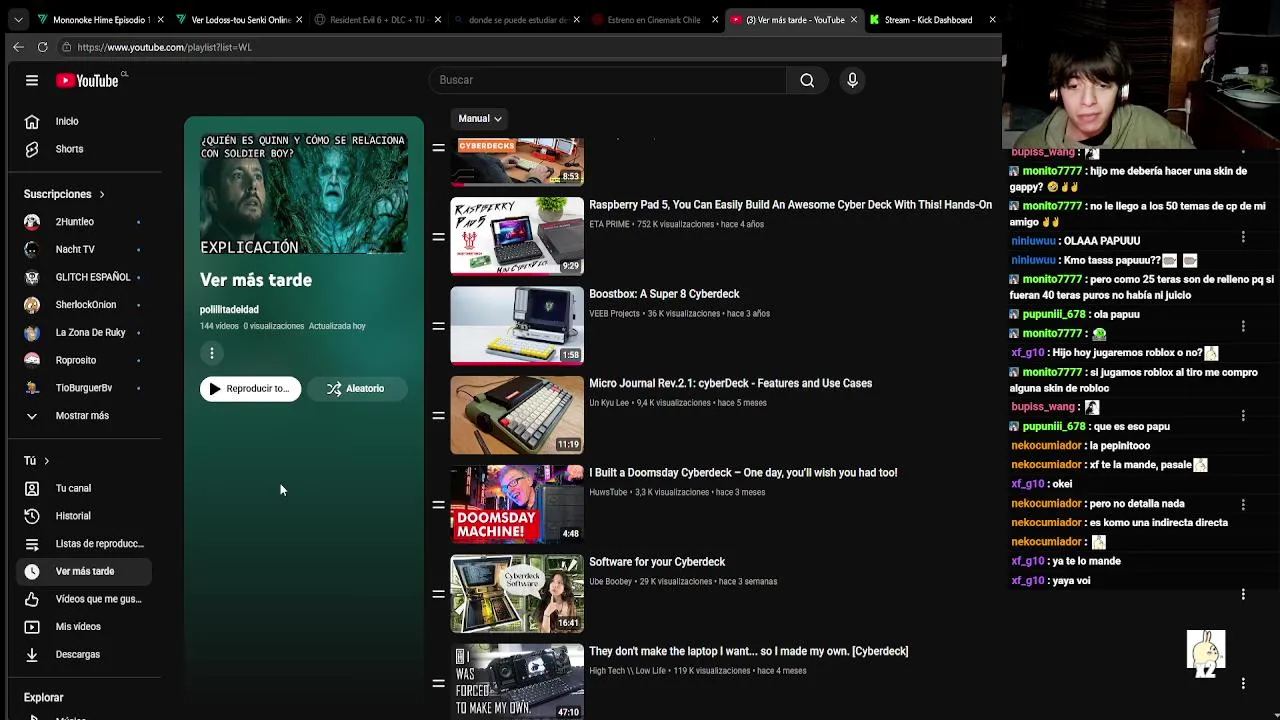The image size is (1280, 720).
Task: Open They don't make the laptop video title
Action: [x=748, y=651]
